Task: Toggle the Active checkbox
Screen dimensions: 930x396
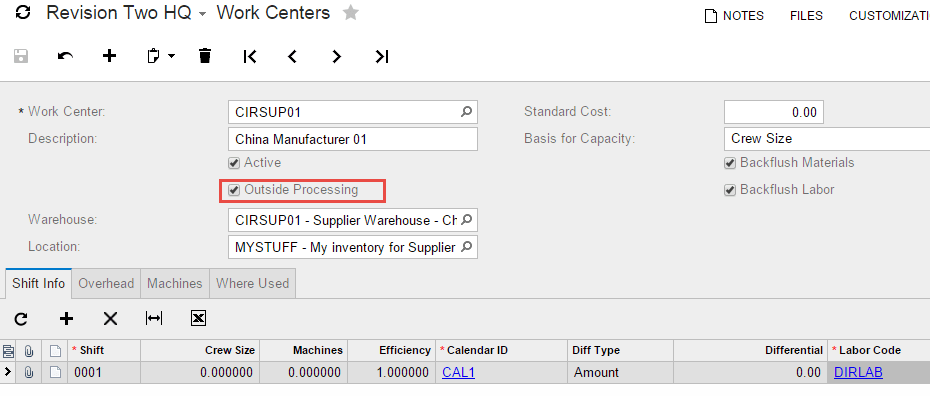Action: pos(234,163)
